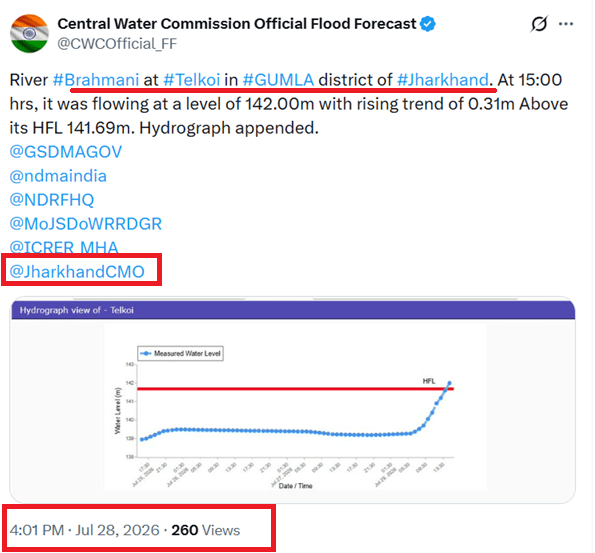Open the #Telkoi hashtag

pos(192,80)
